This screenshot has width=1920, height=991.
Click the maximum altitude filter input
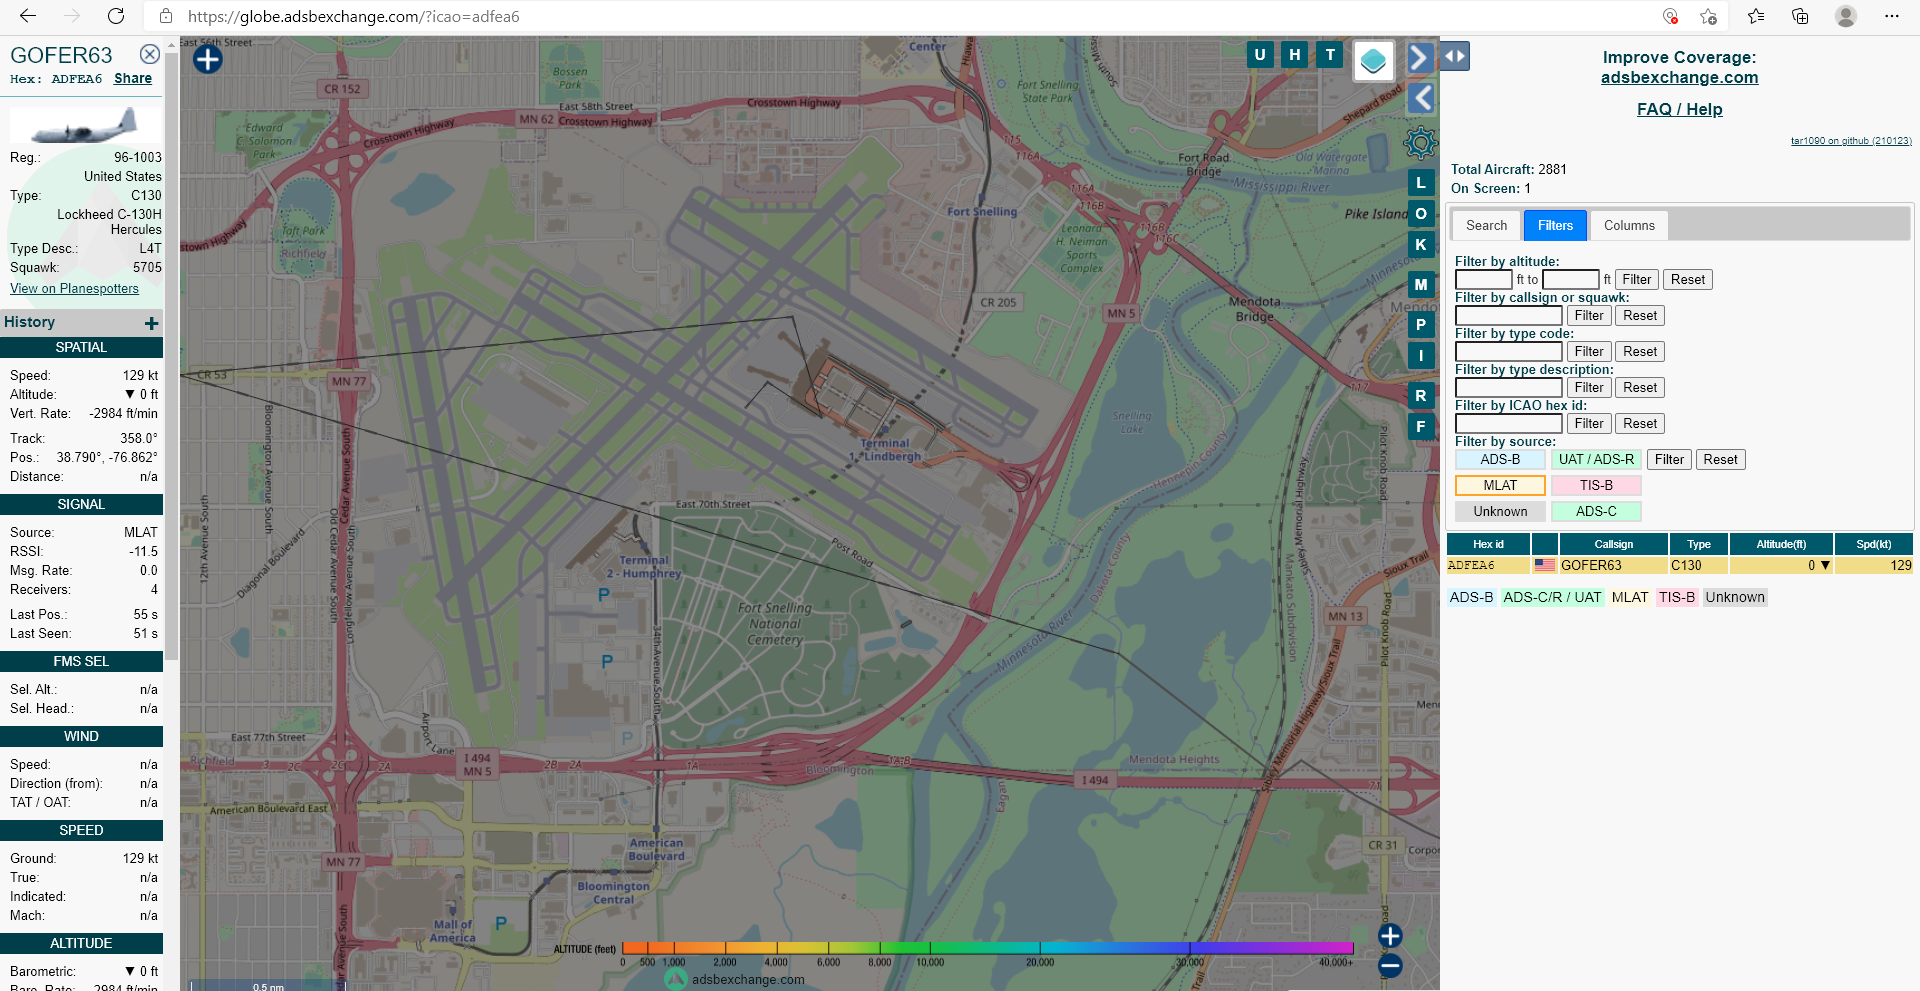[1570, 280]
